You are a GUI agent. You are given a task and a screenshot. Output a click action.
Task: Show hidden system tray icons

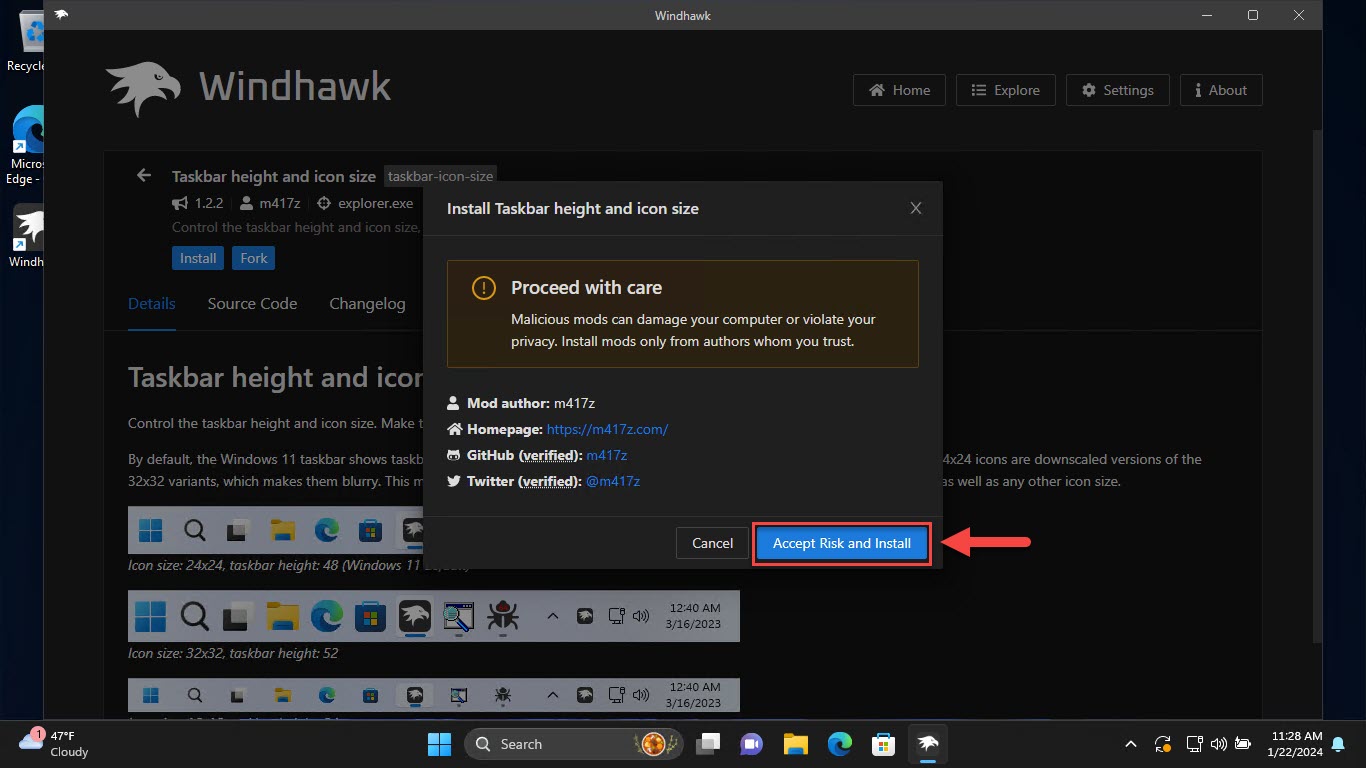pos(1131,744)
